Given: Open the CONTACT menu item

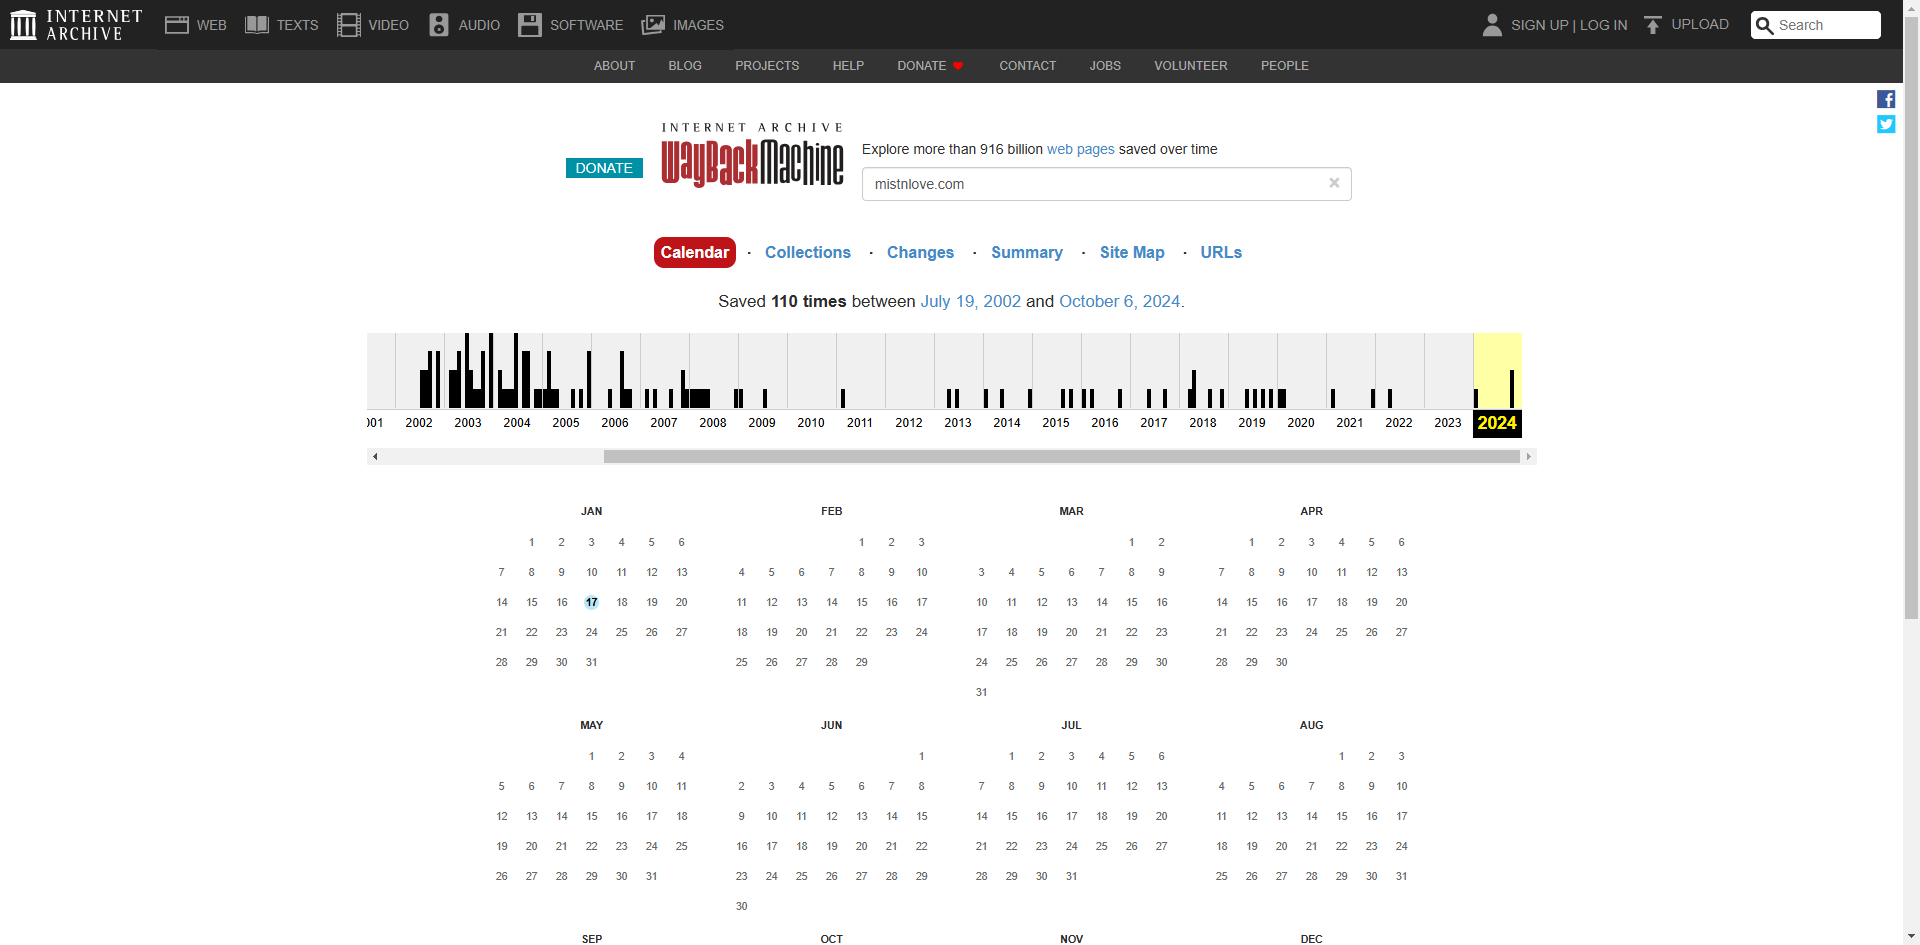Looking at the screenshot, I should pos(1027,66).
